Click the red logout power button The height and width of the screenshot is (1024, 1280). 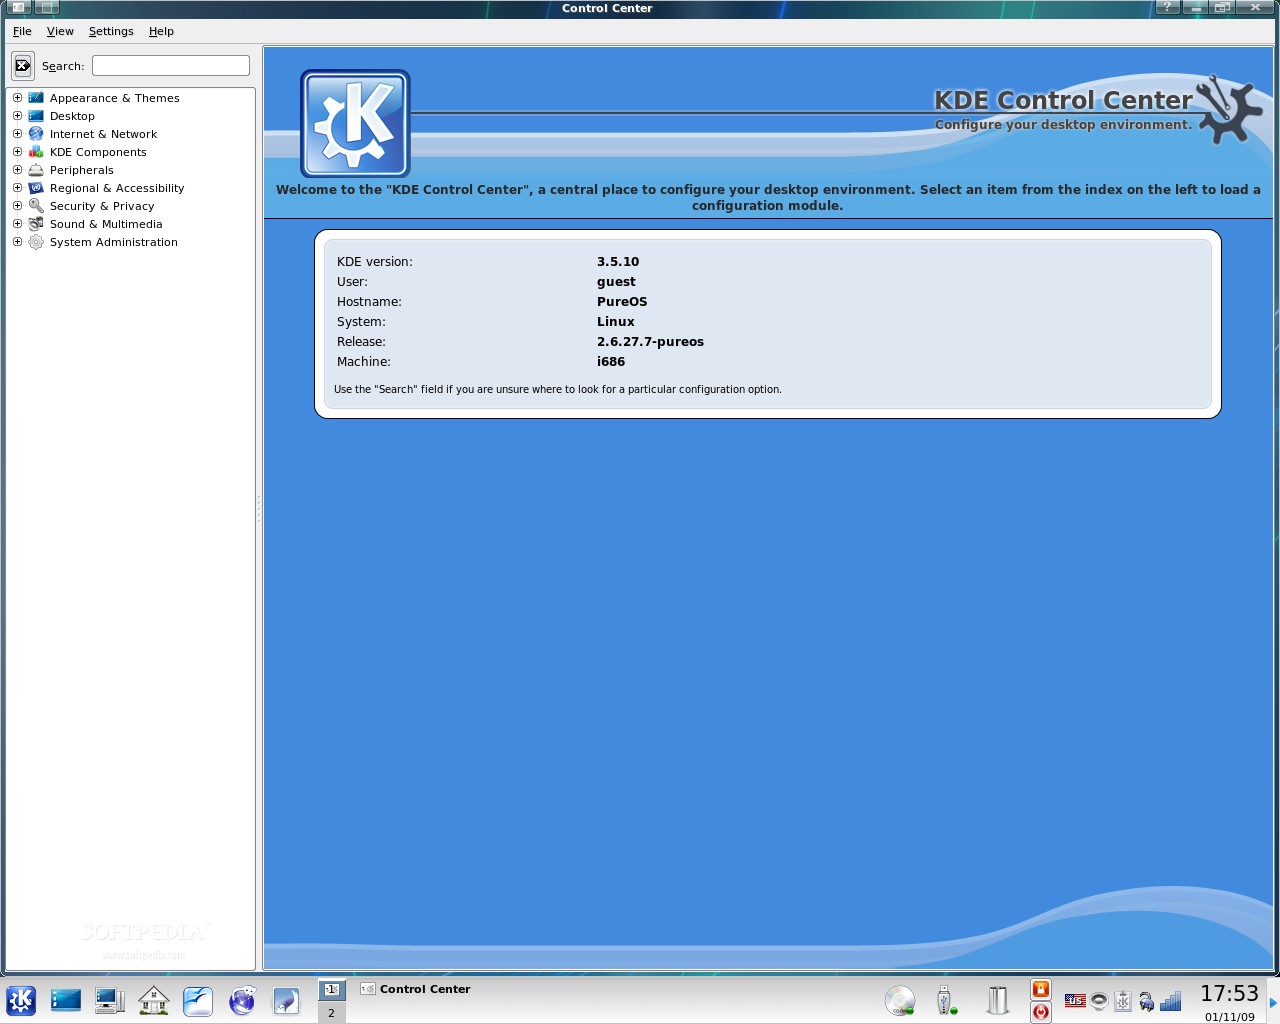point(1041,1012)
